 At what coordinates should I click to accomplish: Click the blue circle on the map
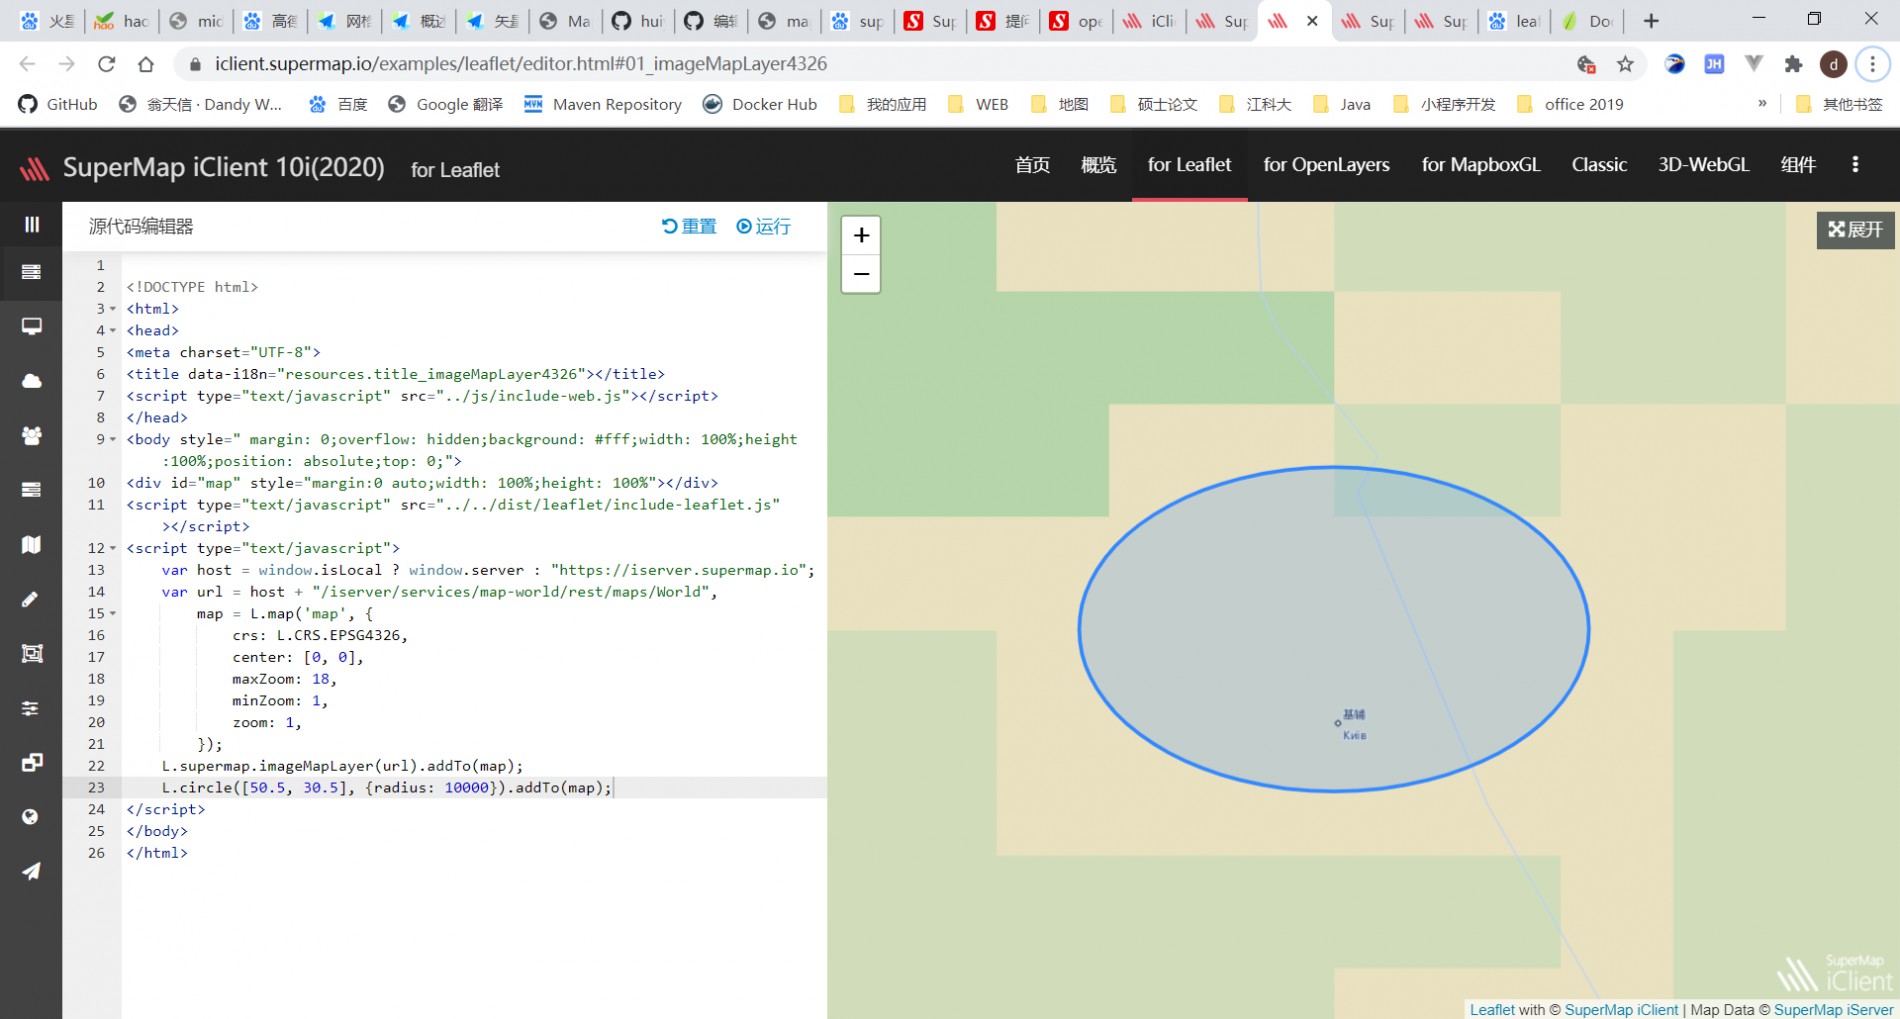(1334, 629)
